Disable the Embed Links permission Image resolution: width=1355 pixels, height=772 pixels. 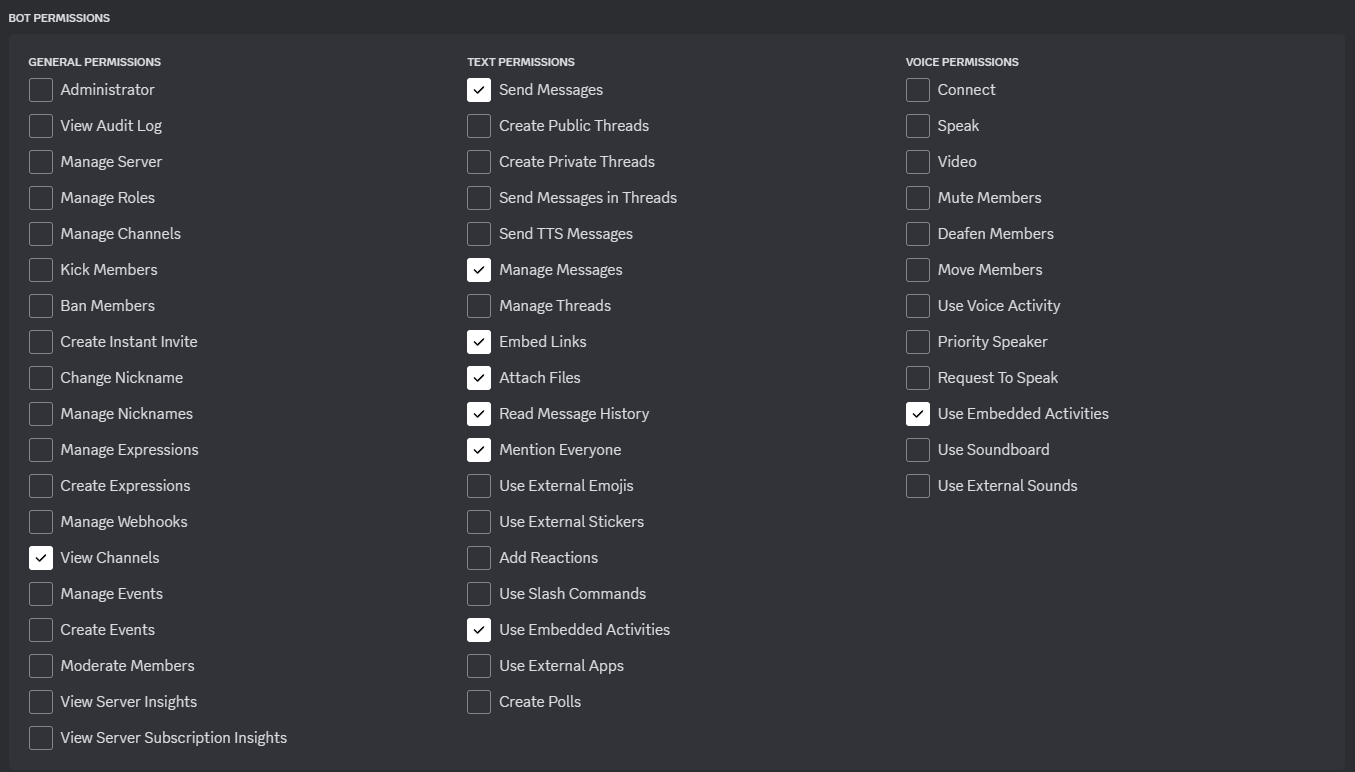(x=478, y=341)
